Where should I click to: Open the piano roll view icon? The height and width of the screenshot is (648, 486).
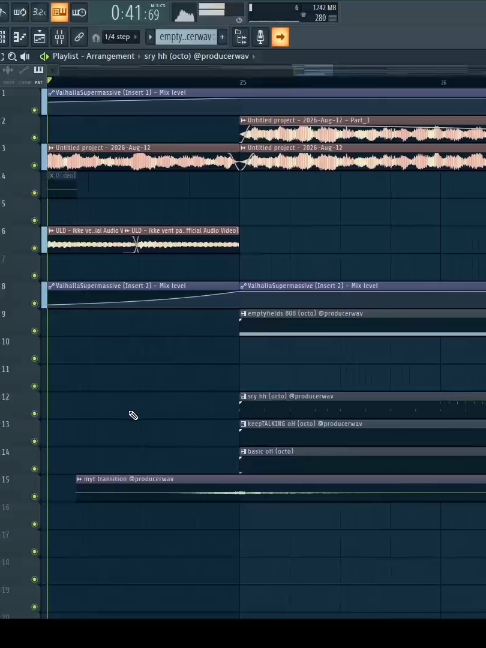coord(19,37)
